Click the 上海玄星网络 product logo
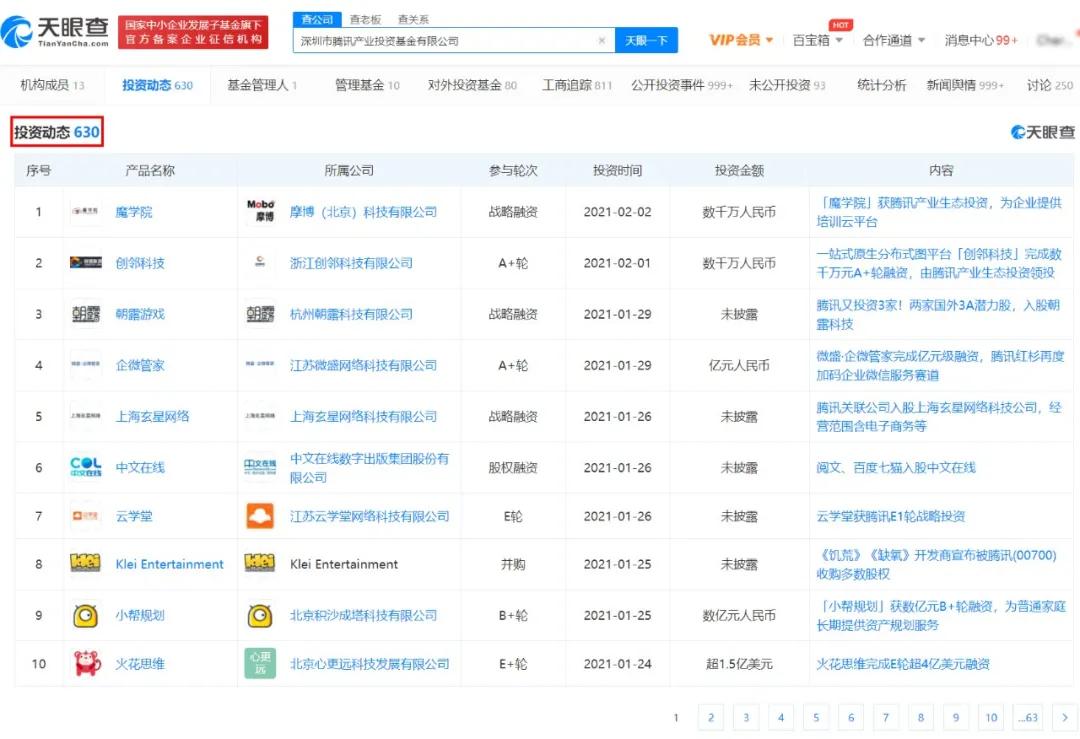Viewport: 1080px width, 739px height. [x=85, y=416]
